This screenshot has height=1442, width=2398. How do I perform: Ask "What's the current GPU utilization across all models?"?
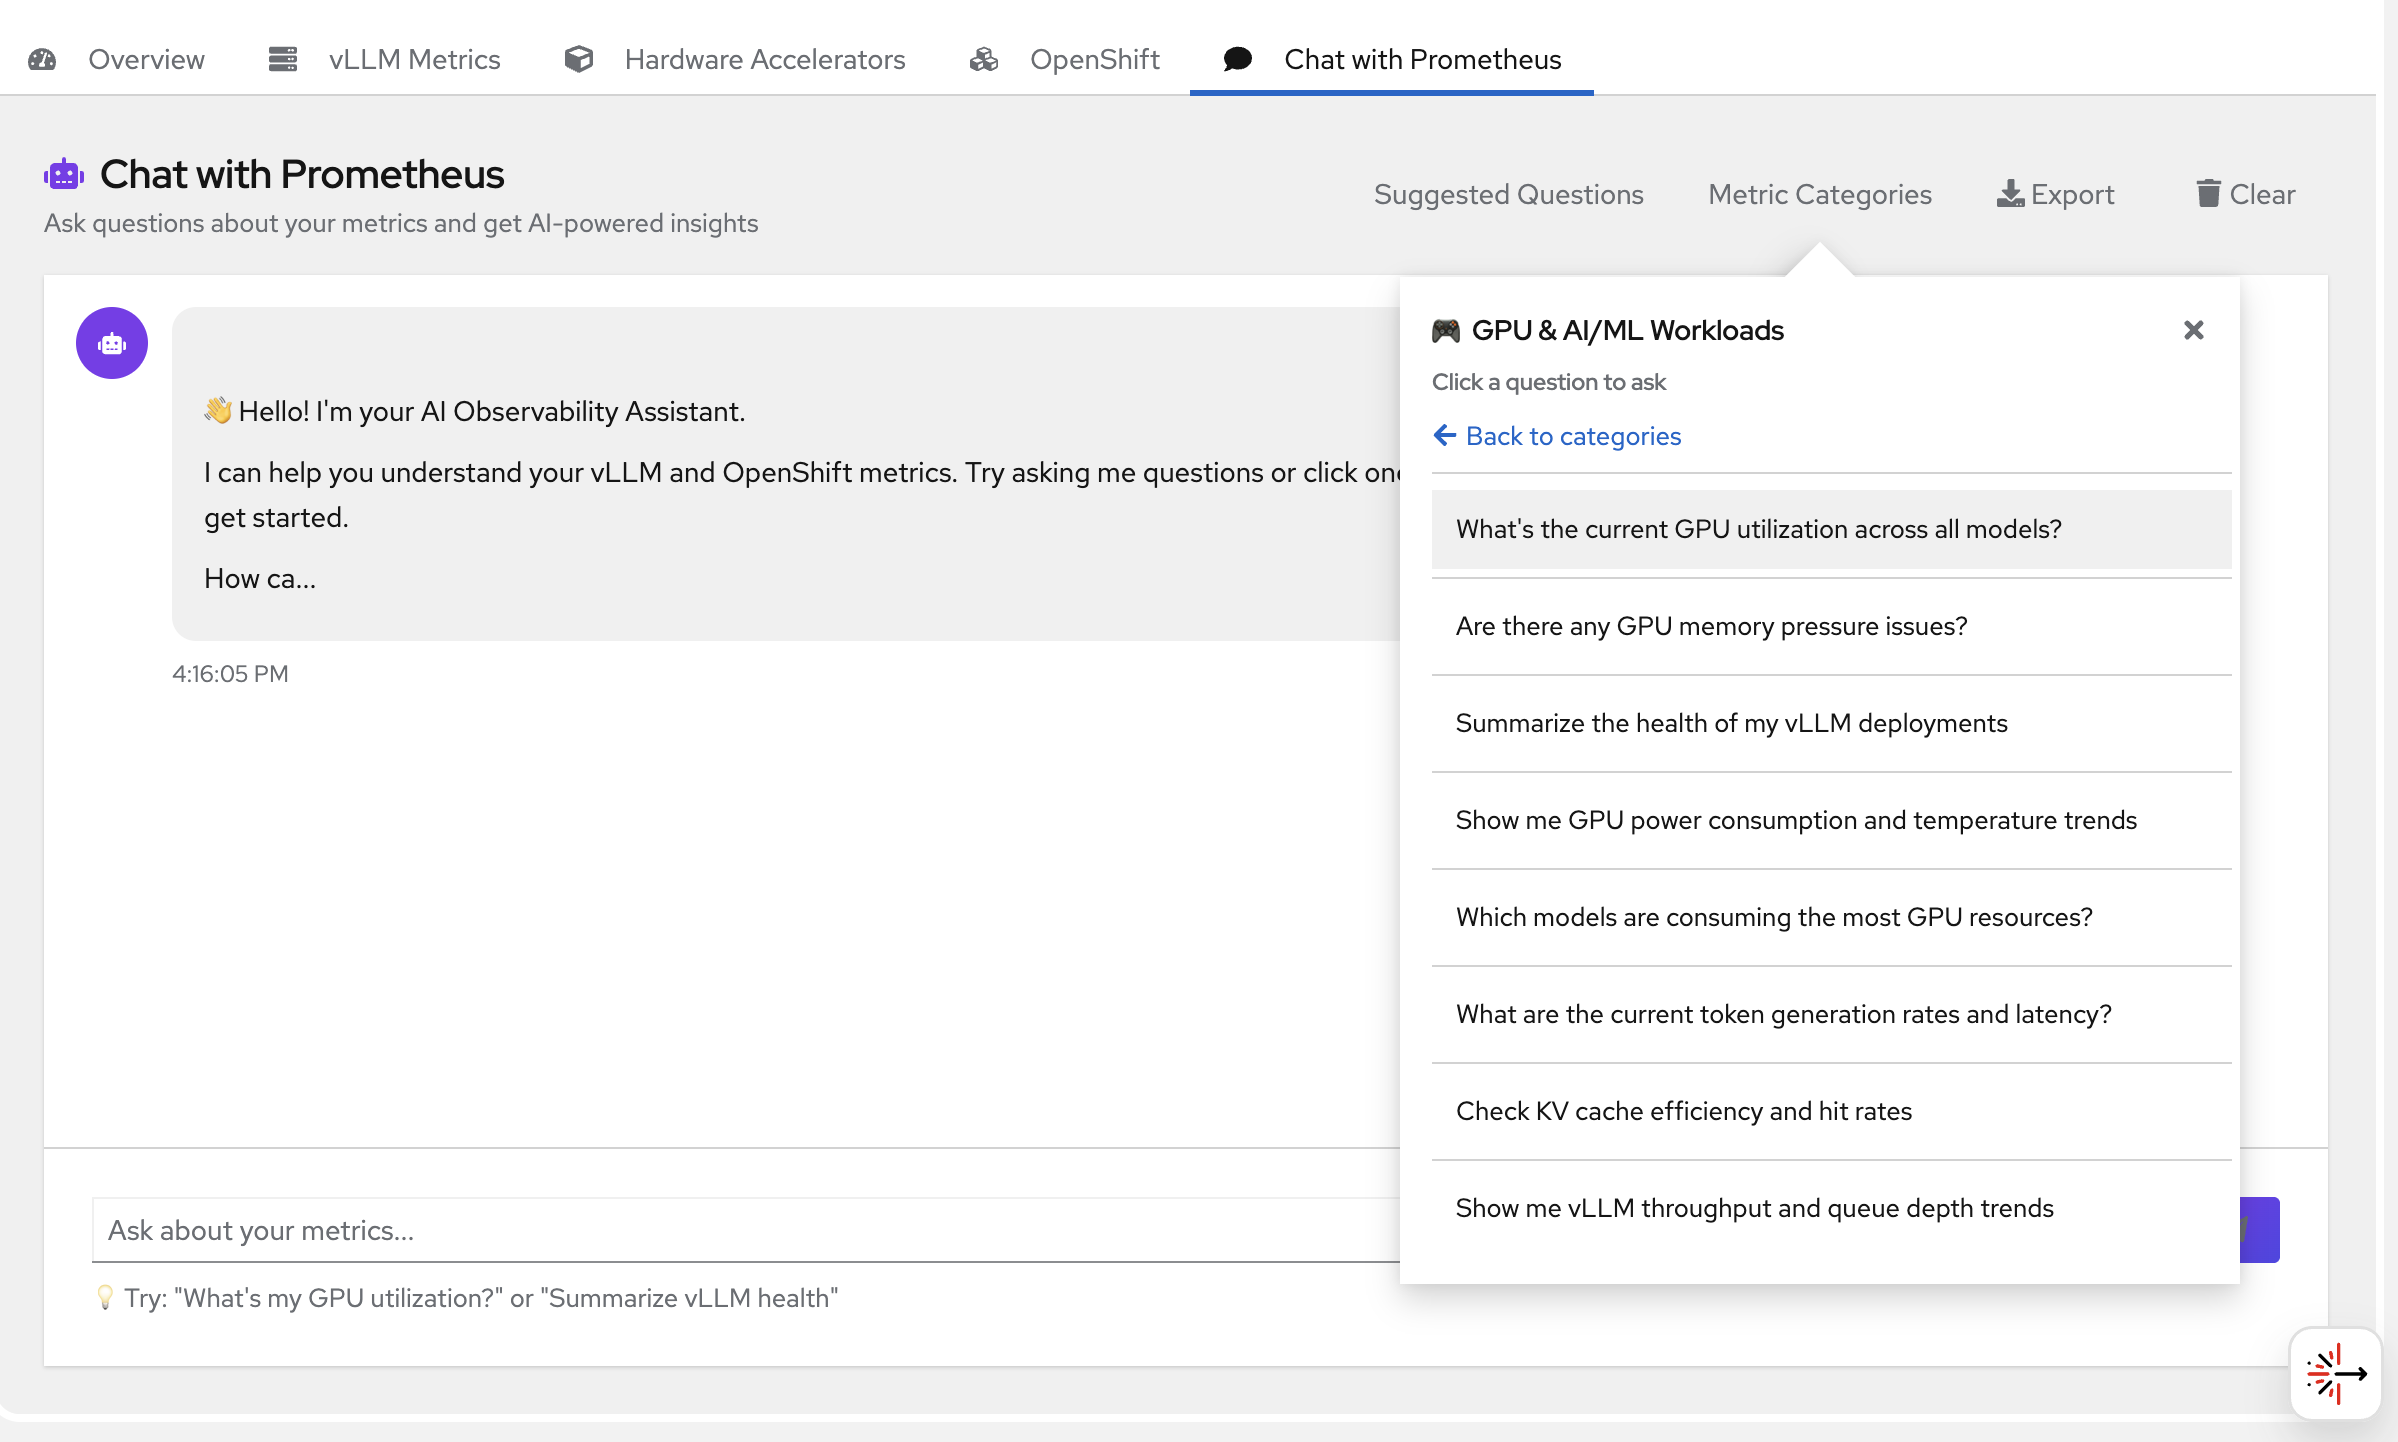tap(1758, 529)
